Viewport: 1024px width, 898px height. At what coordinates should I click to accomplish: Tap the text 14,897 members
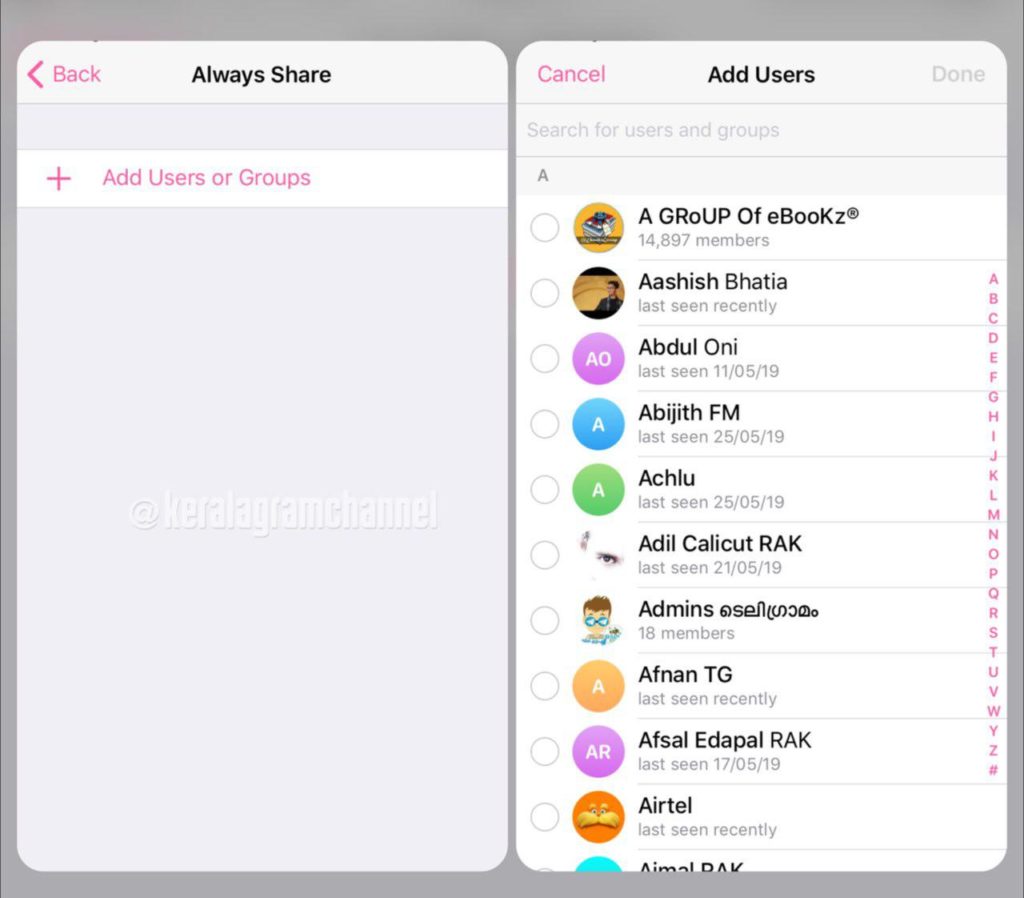pyautogui.click(x=703, y=240)
